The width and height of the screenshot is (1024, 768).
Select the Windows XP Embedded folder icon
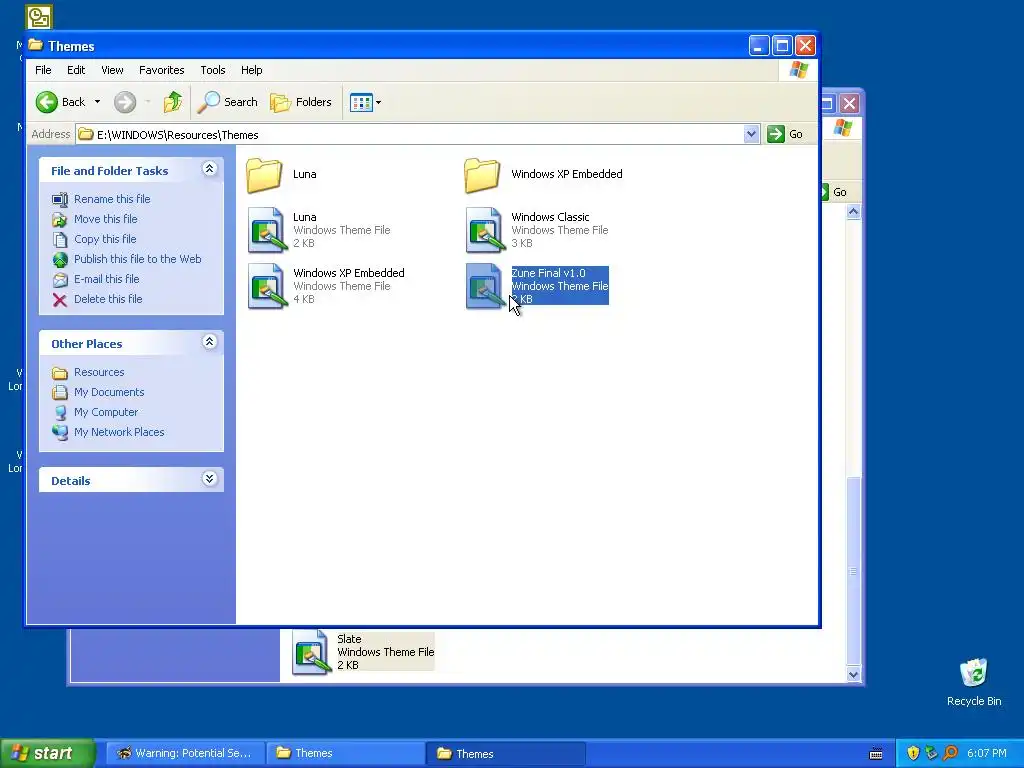pos(483,175)
